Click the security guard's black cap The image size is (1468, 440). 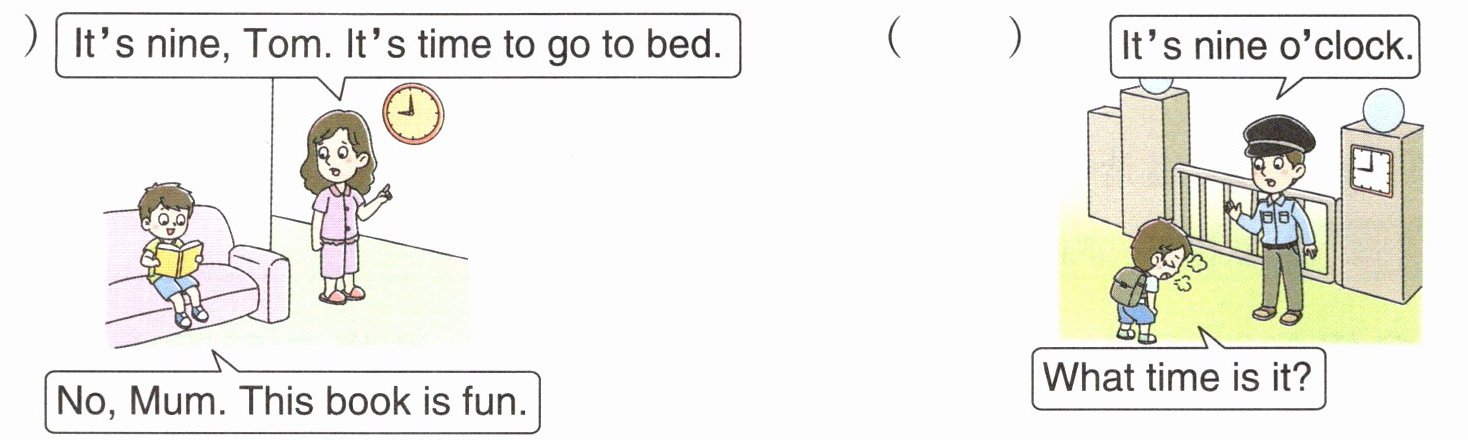tap(1267, 135)
